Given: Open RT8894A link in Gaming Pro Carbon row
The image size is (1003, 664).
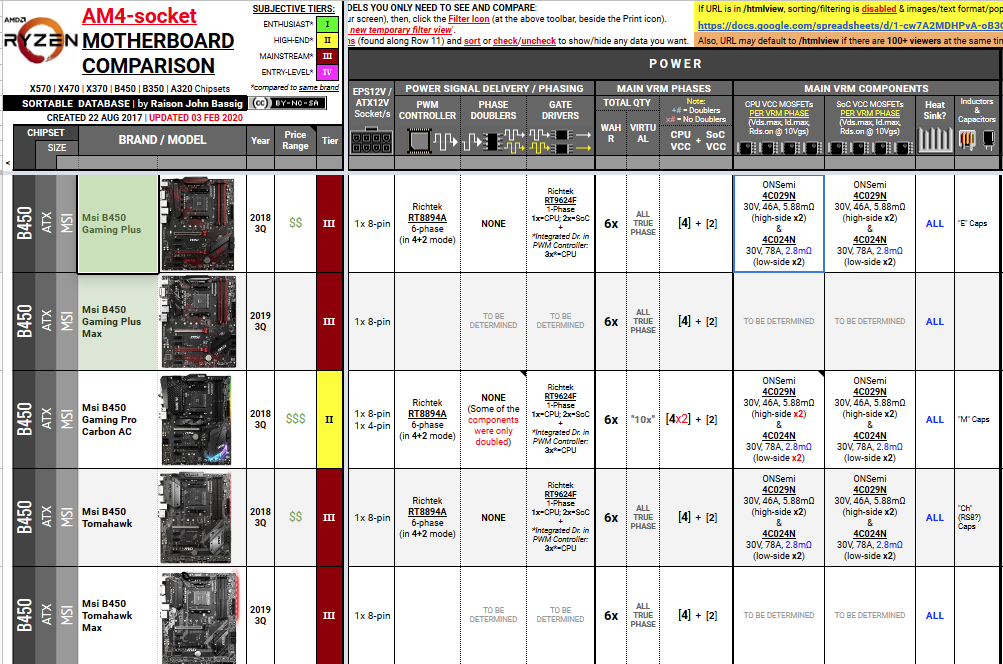Looking at the screenshot, I should [x=427, y=414].
